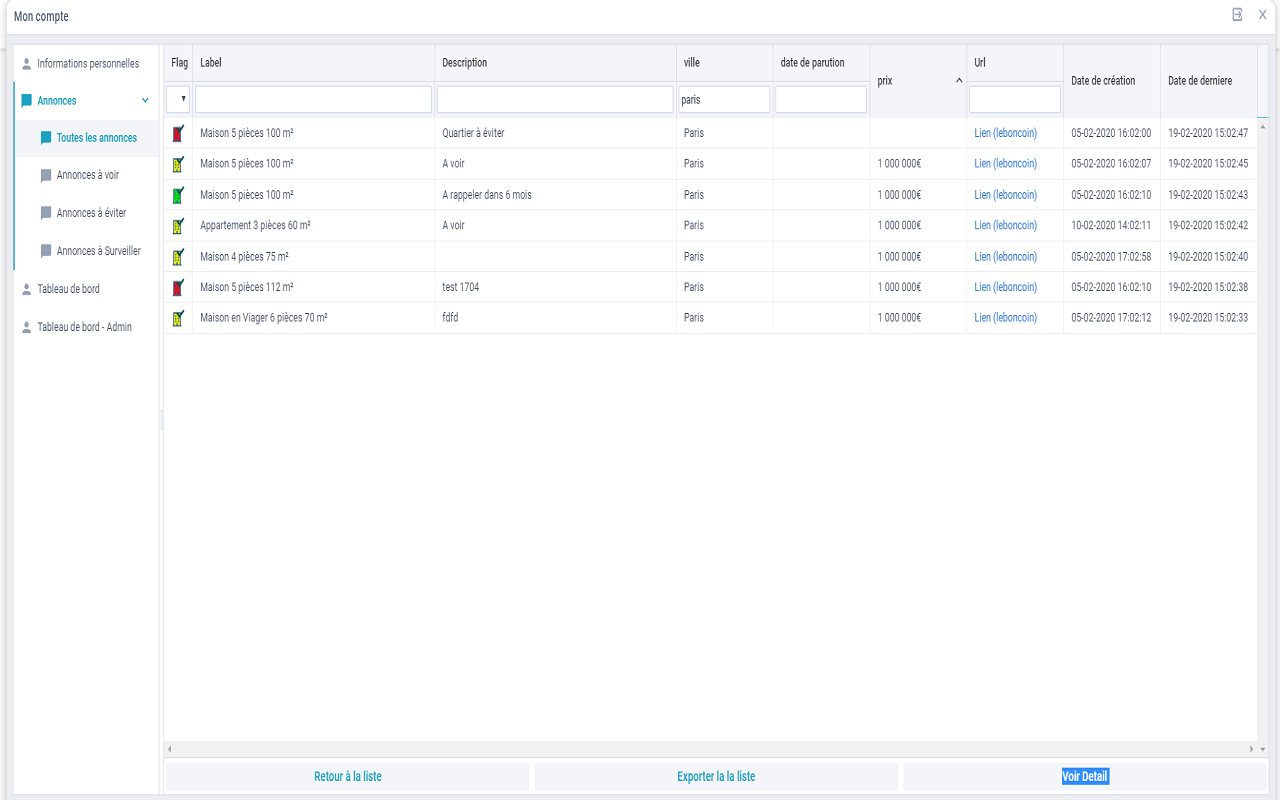Click the horizontal scrollbar right arrow
The width and height of the screenshot is (1280, 800).
click(1251, 749)
